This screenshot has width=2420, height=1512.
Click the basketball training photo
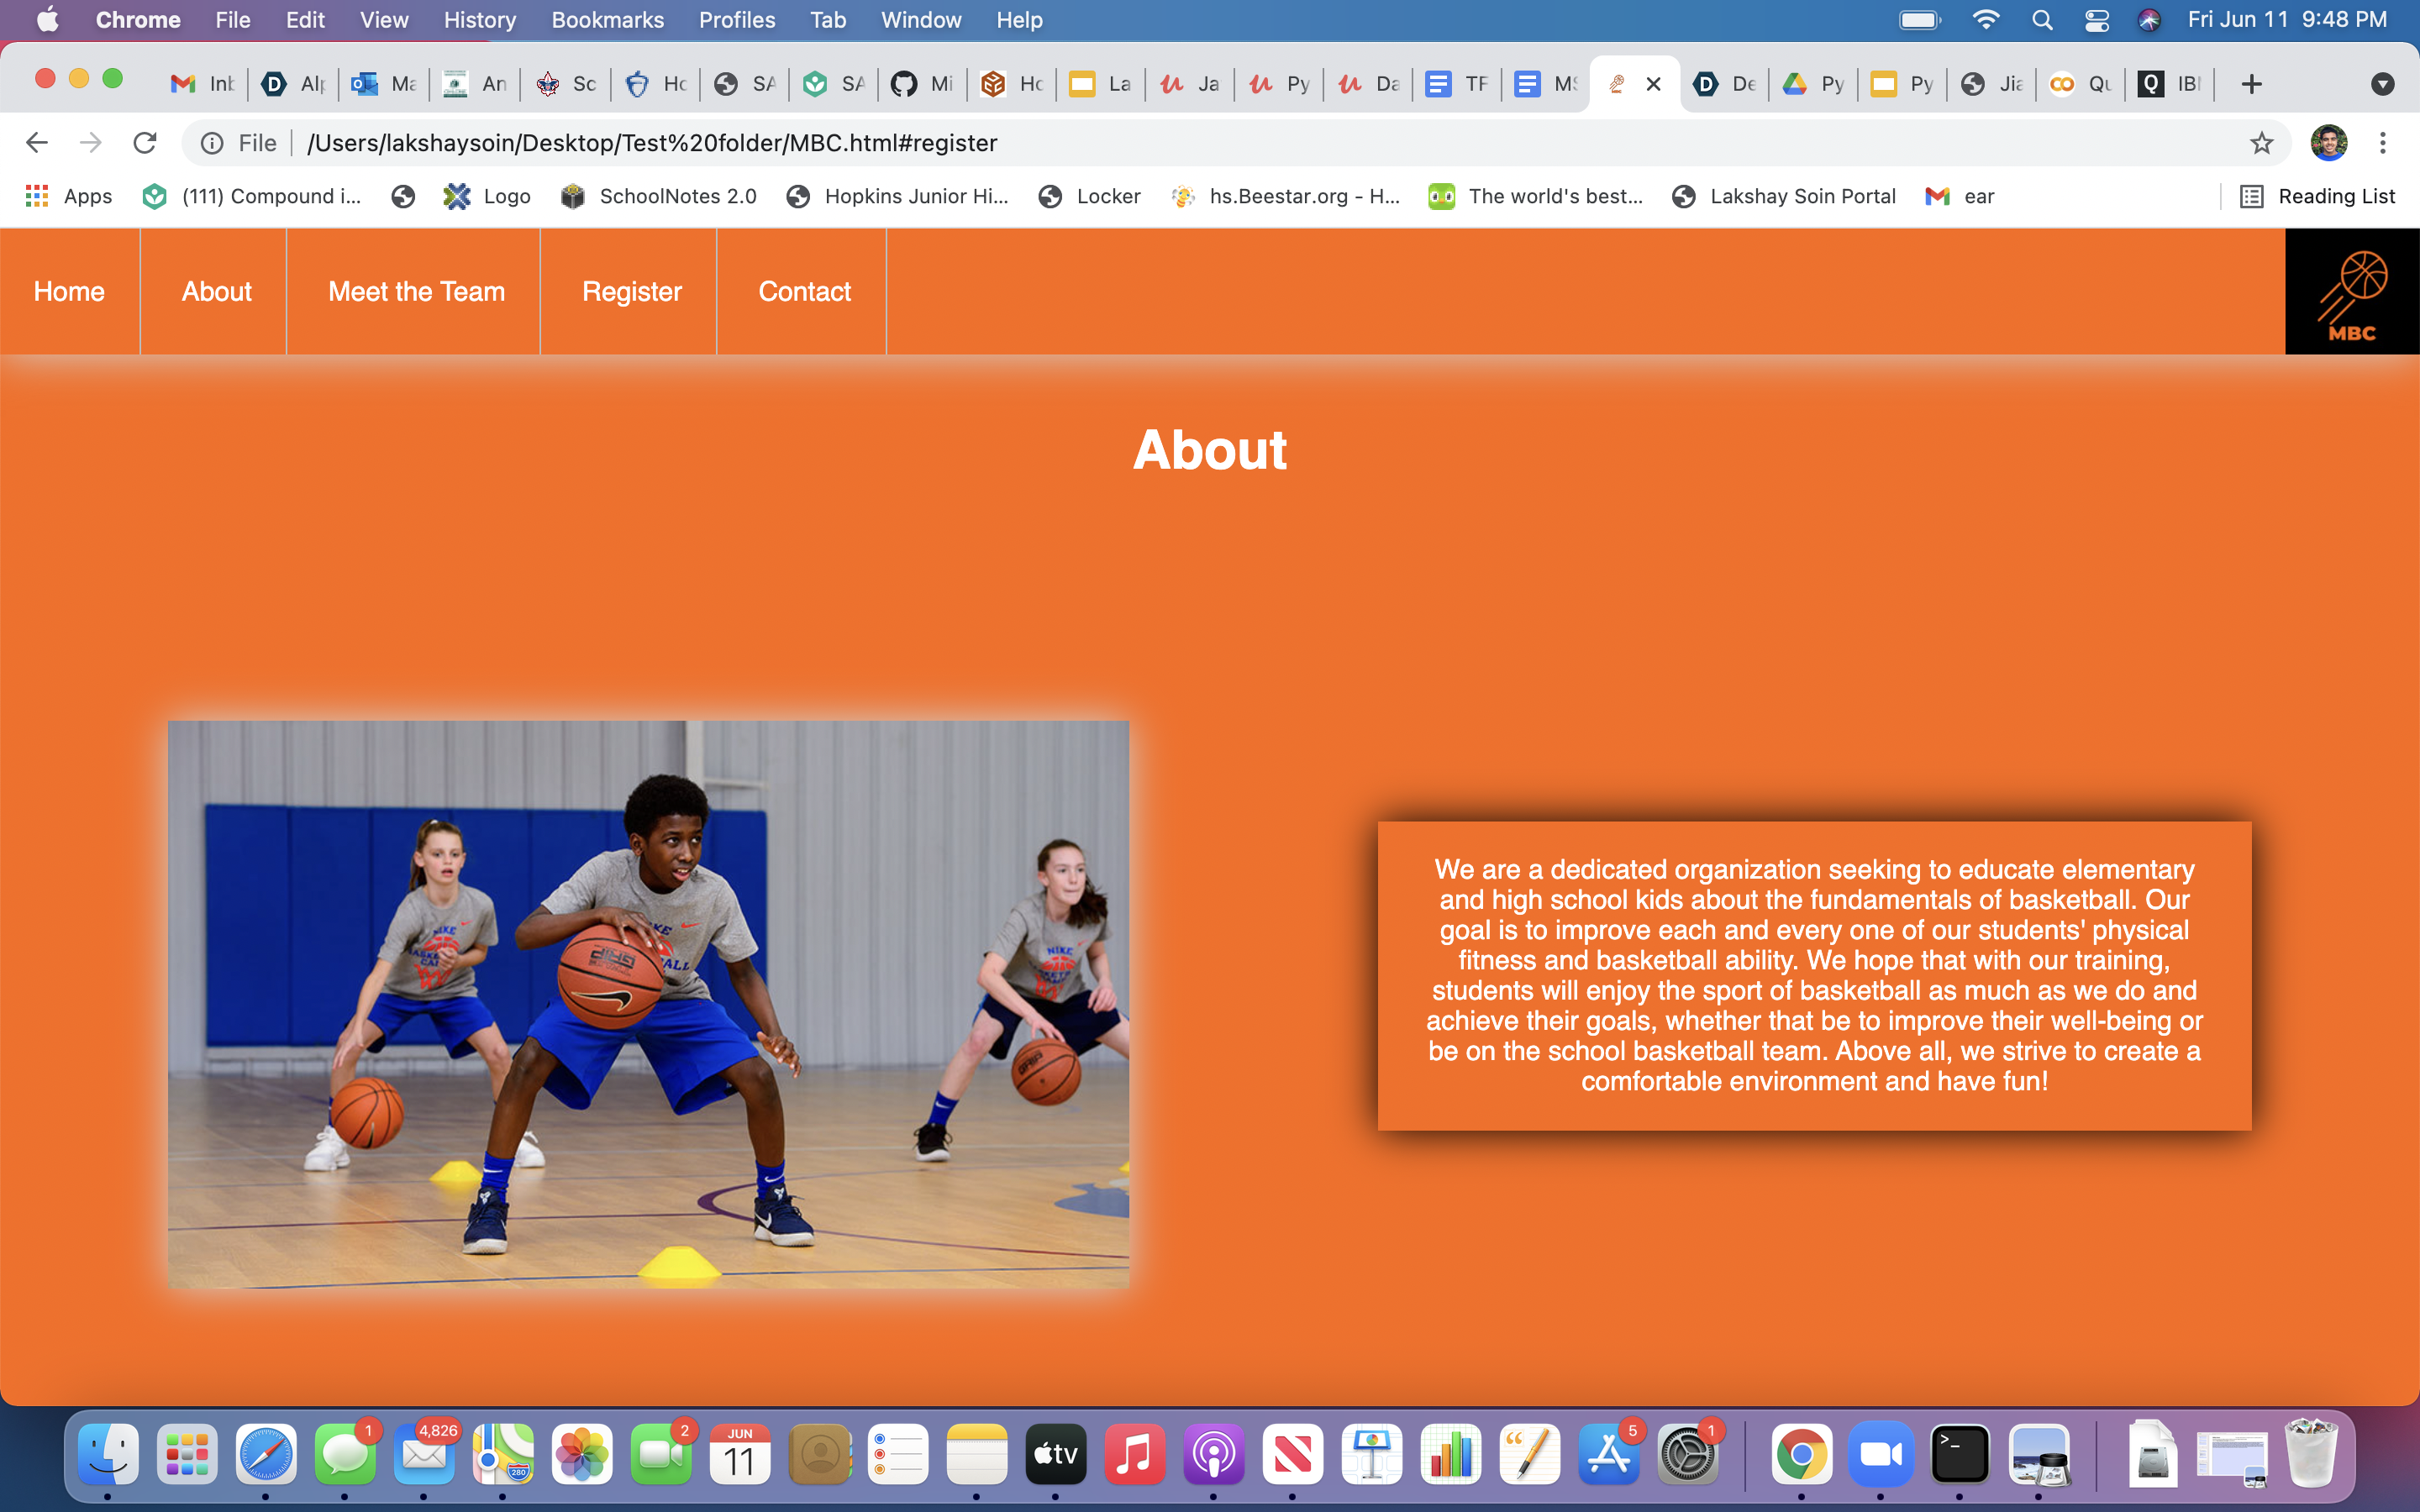pos(648,1004)
